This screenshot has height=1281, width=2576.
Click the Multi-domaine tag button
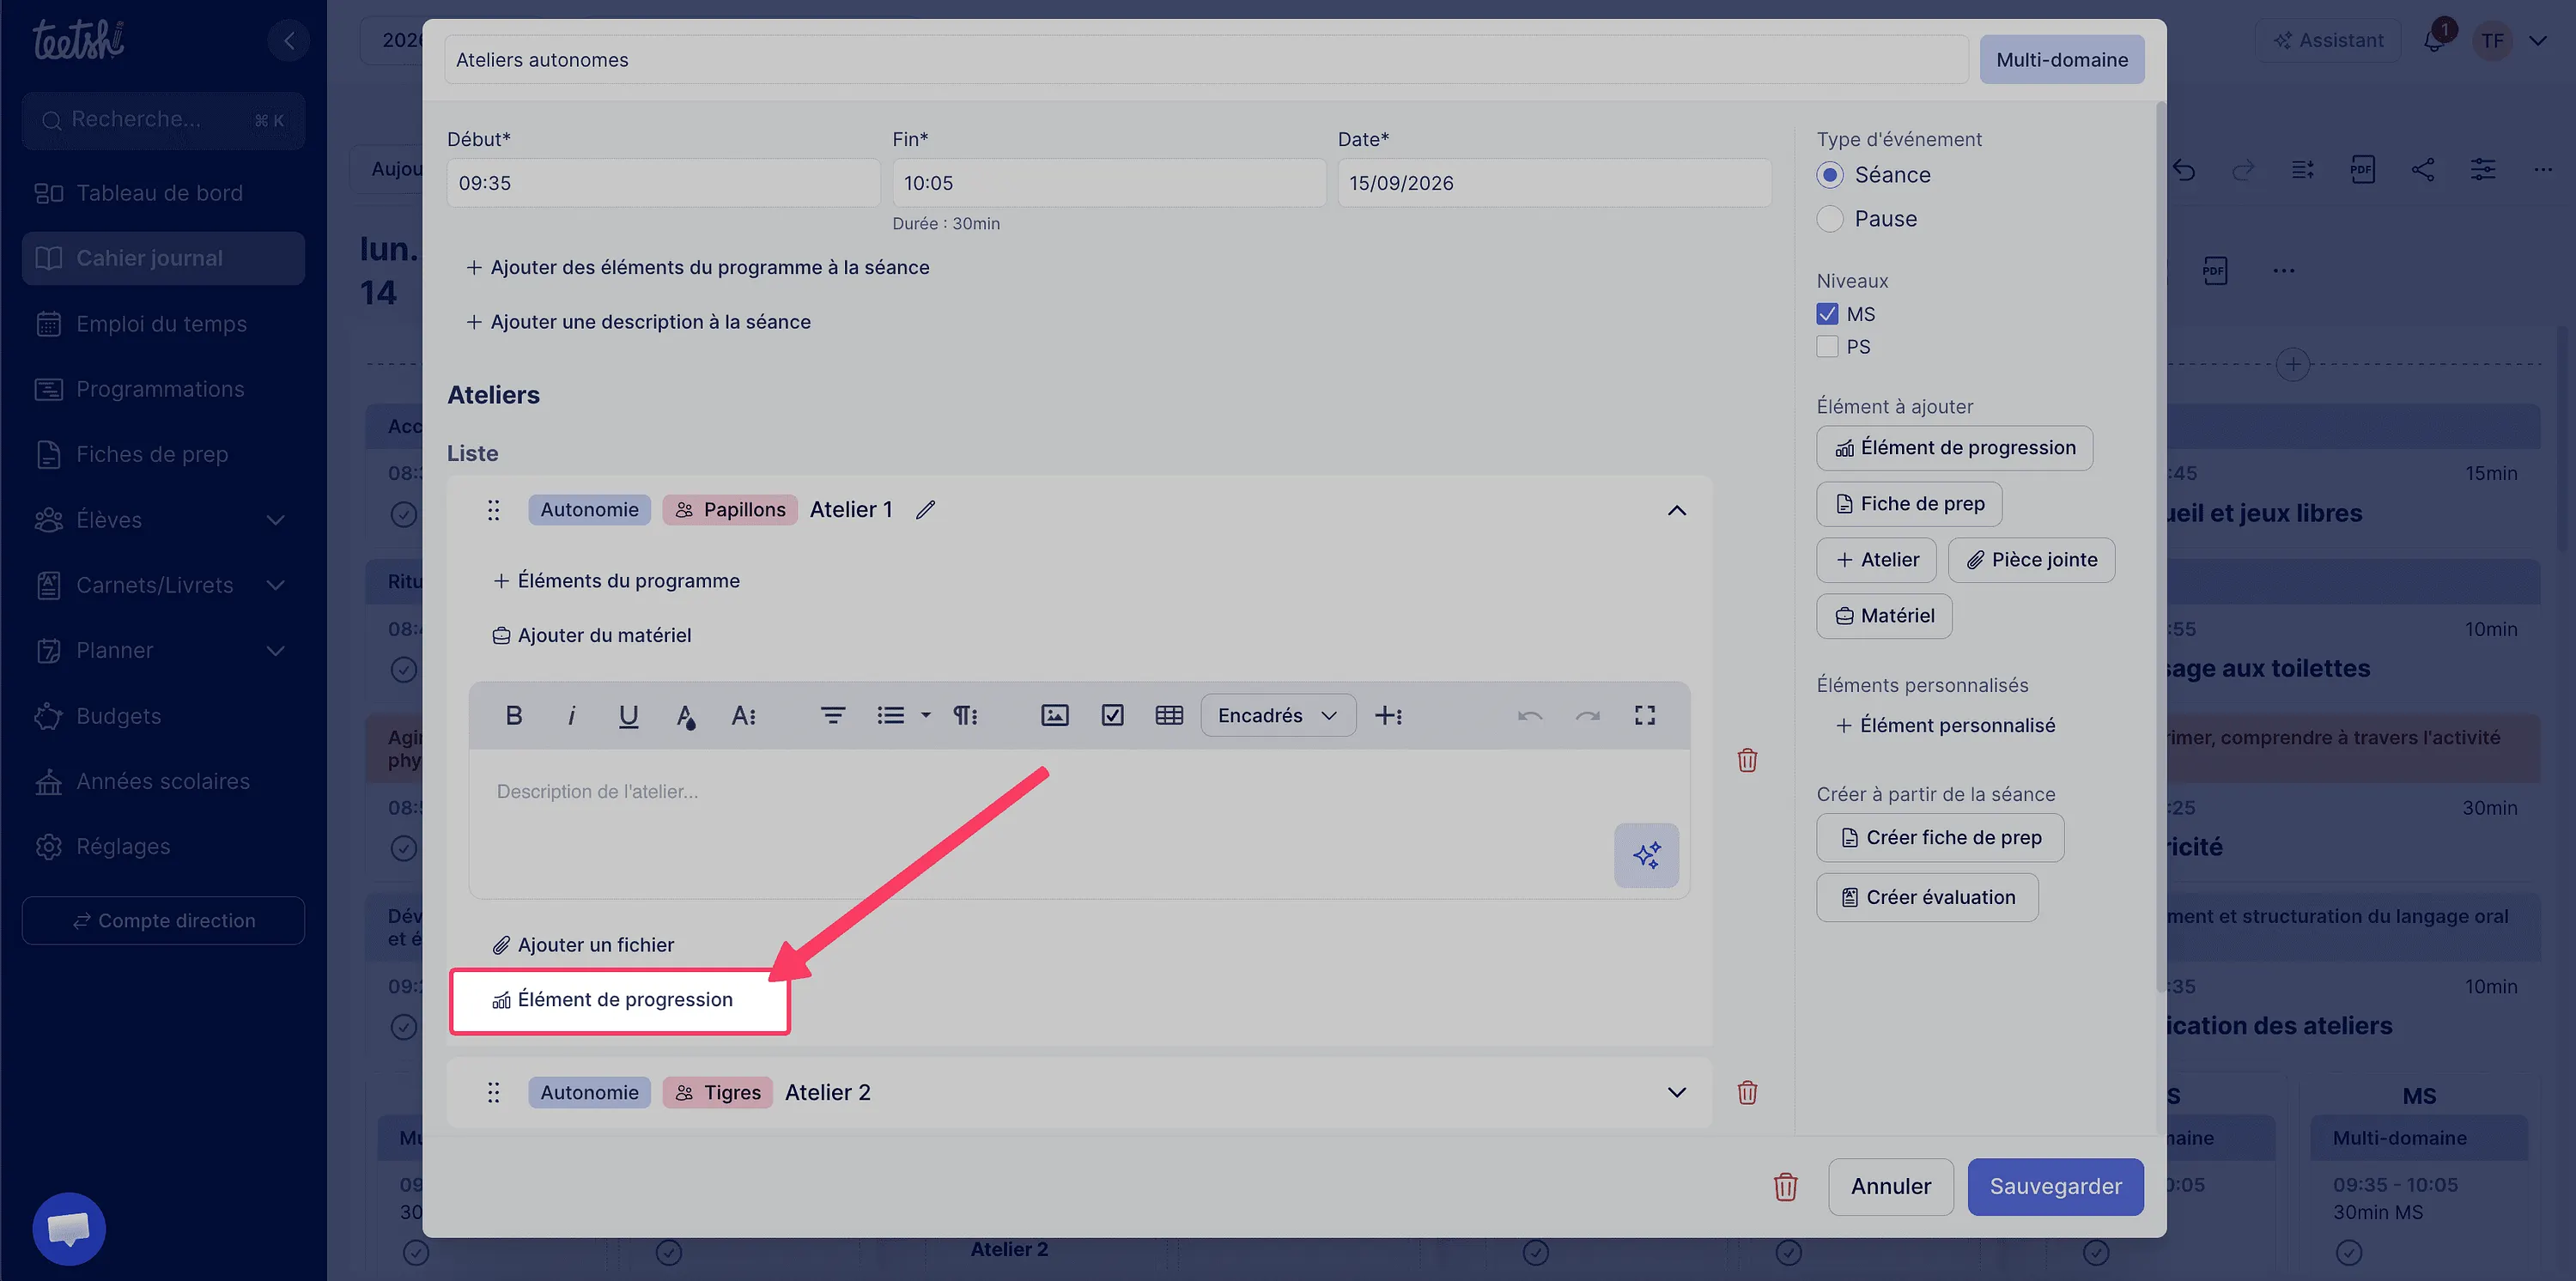pos(2062,60)
